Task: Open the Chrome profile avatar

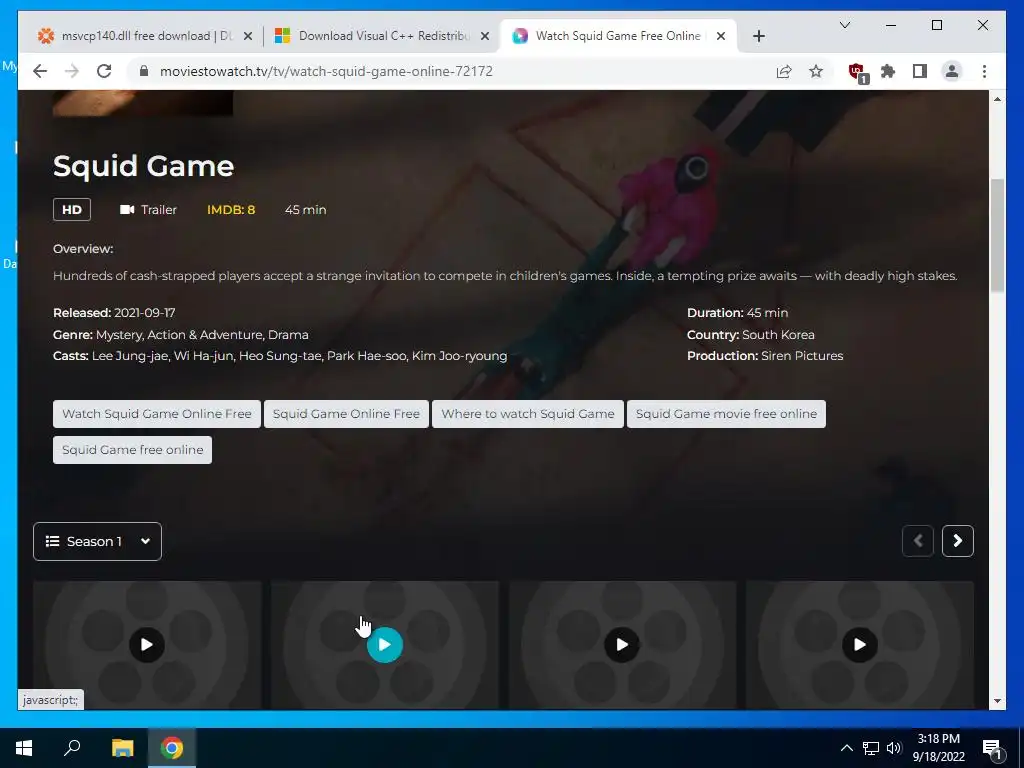Action: coord(952,71)
